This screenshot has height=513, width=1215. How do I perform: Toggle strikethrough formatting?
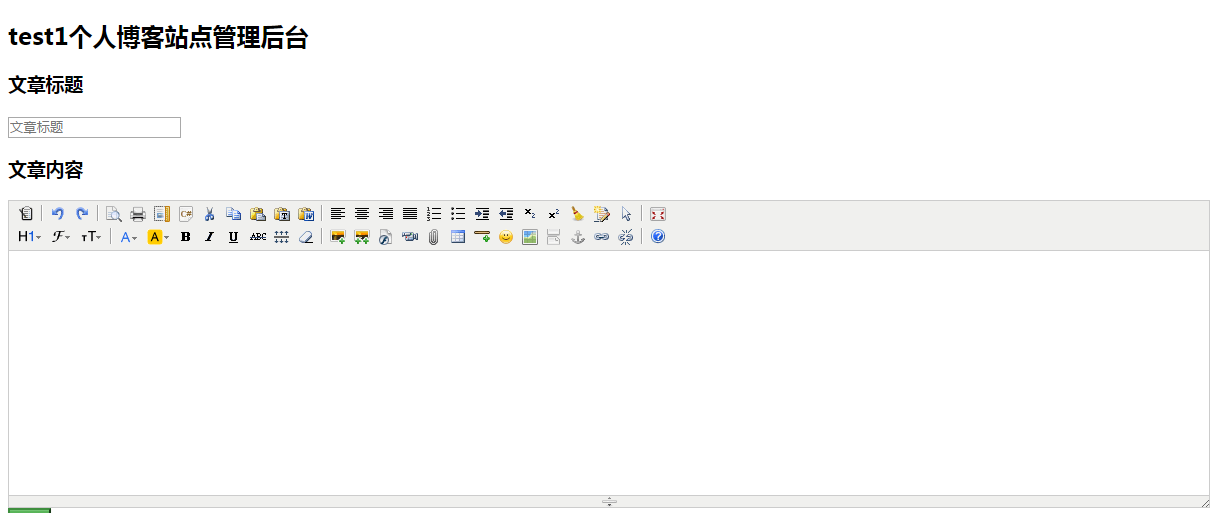(258, 237)
